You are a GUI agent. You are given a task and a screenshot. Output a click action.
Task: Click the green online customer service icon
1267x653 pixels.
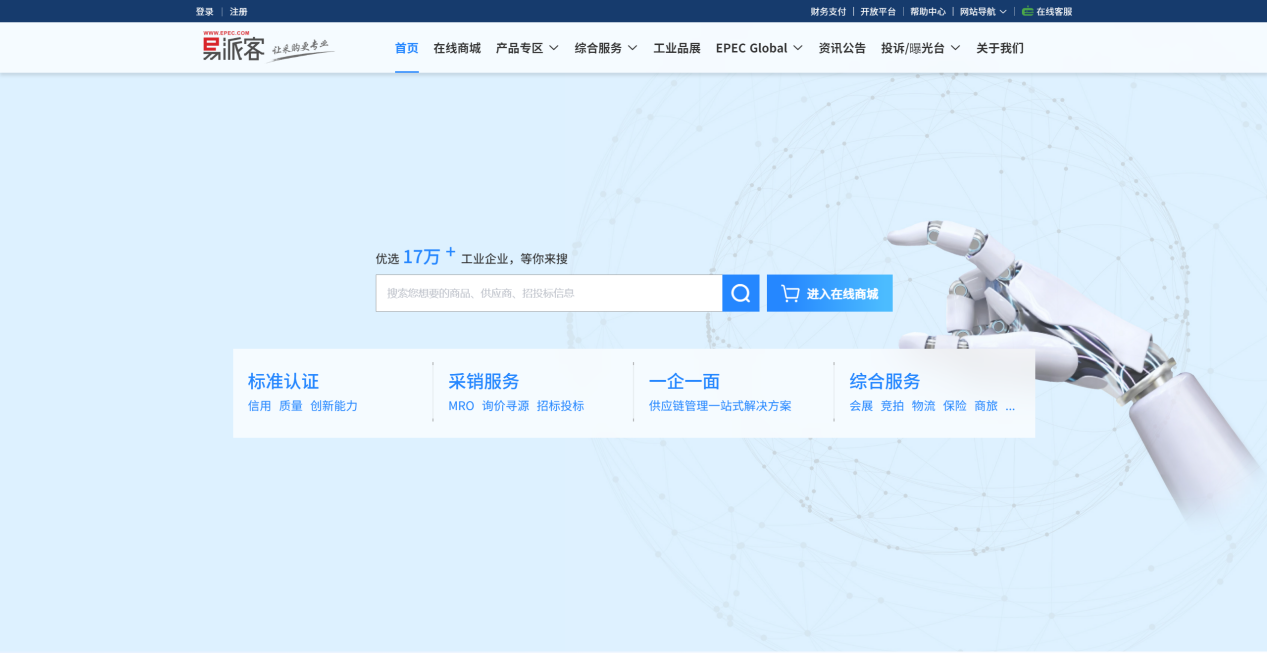pyautogui.click(x=1027, y=11)
